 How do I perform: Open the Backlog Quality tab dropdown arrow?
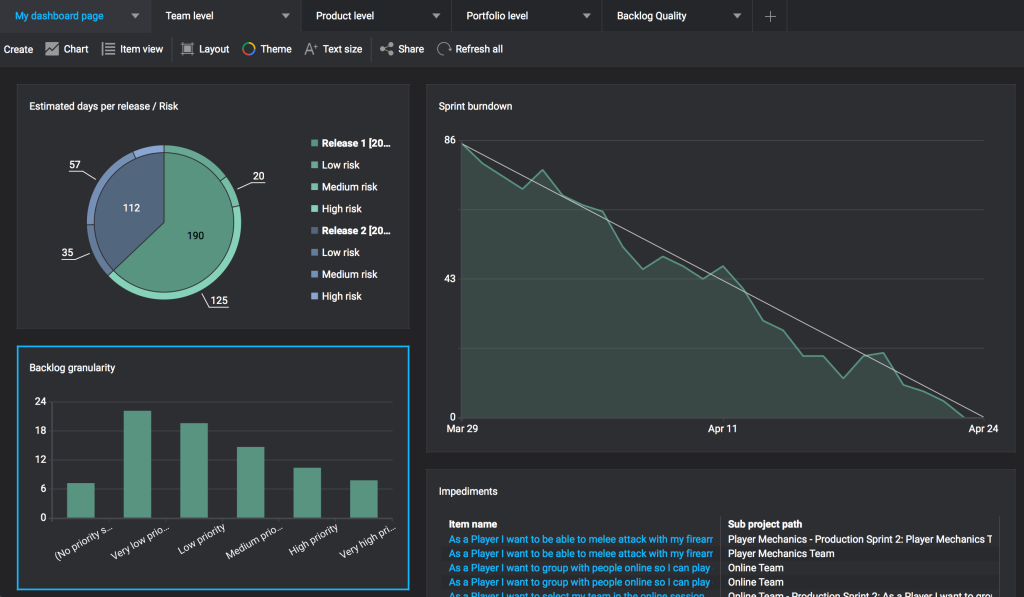(737, 16)
